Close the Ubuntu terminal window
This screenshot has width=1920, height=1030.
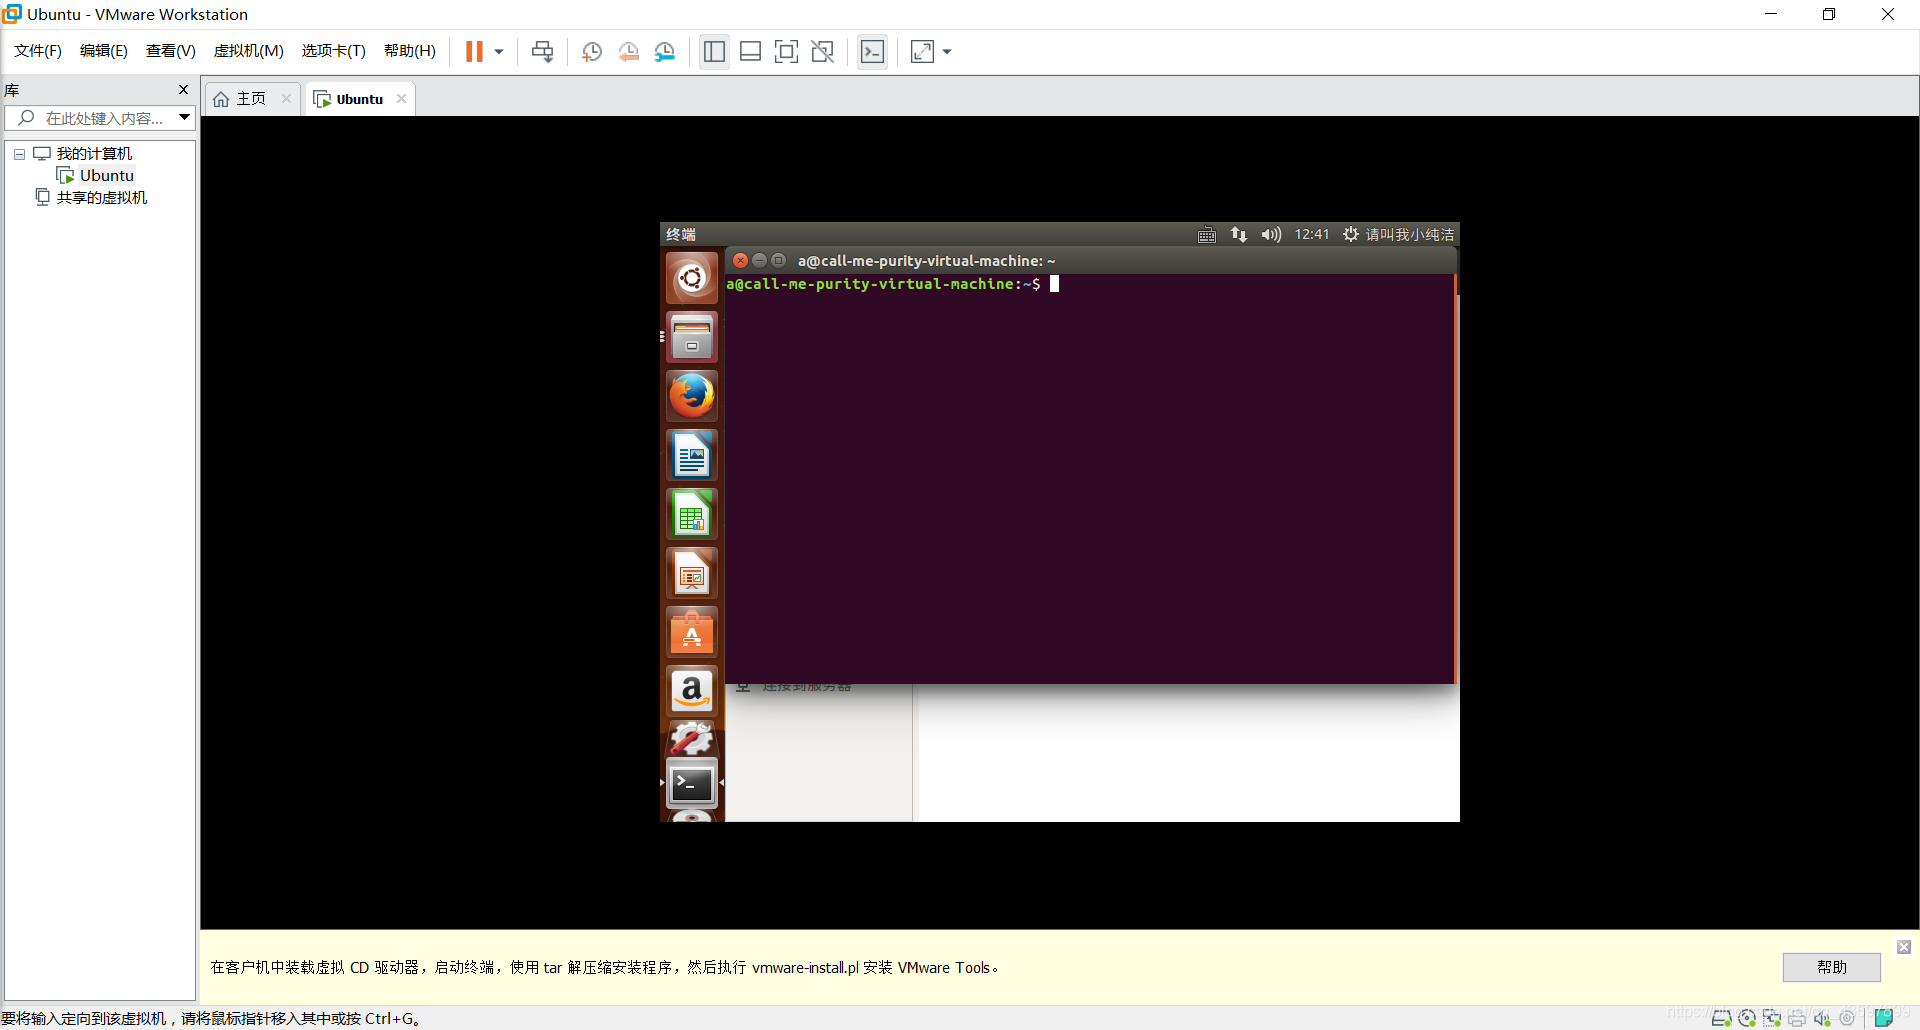pyautogui.click(x=740, y=260)
